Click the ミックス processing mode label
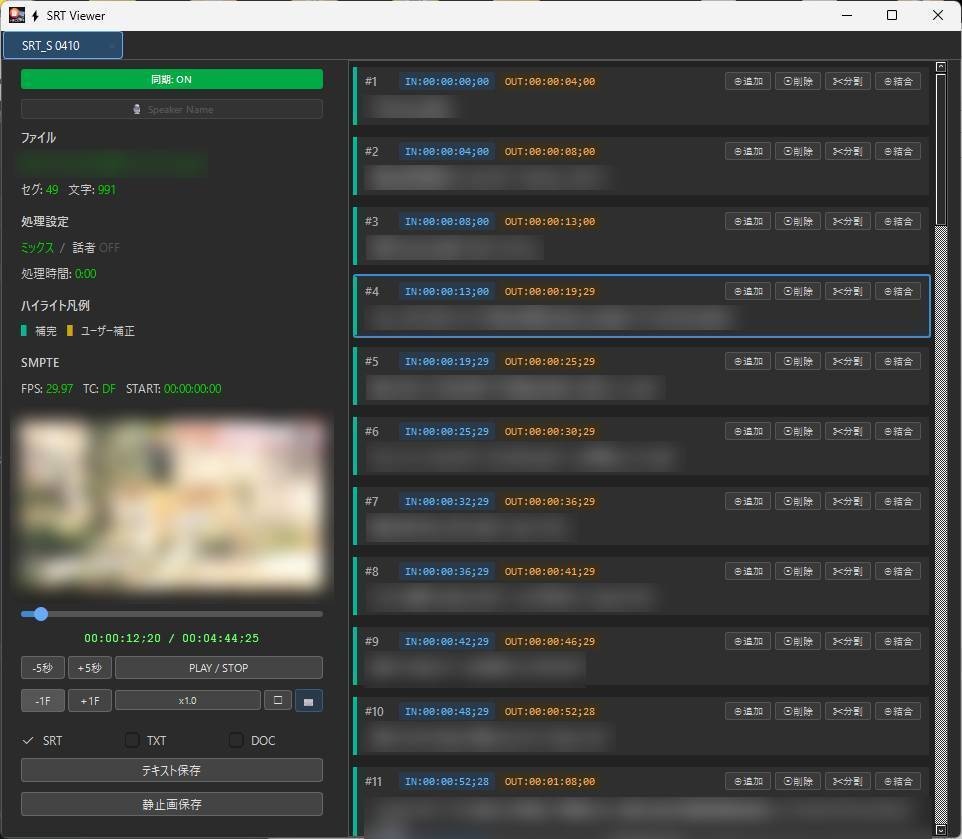 point(37,247)
